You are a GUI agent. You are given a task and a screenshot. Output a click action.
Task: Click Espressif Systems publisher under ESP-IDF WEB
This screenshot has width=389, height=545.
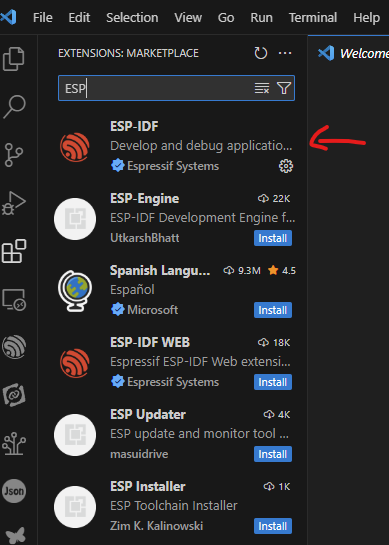[173, 382]
